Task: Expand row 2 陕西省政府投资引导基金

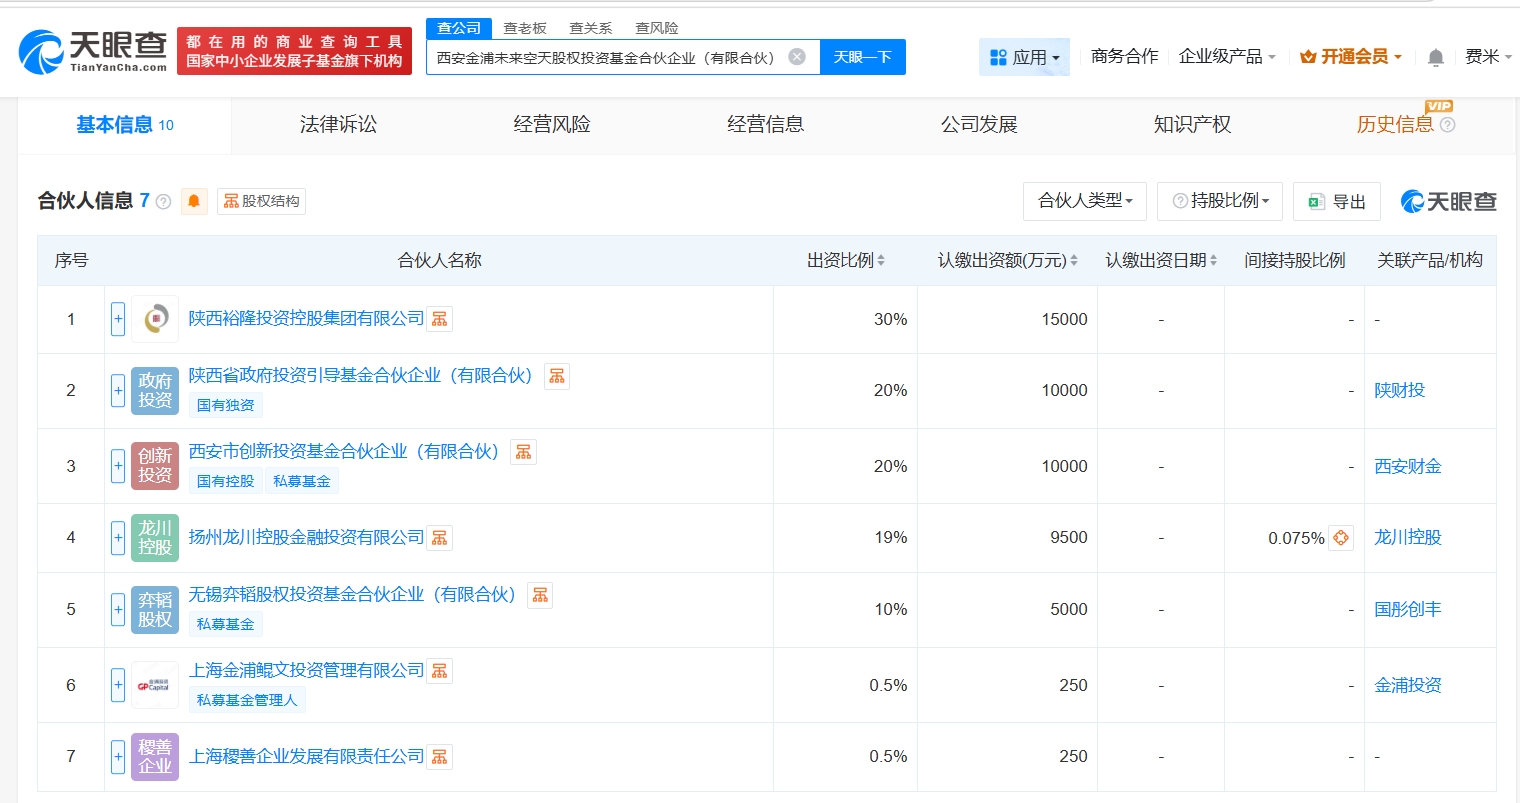Action: tap(118, 390)
